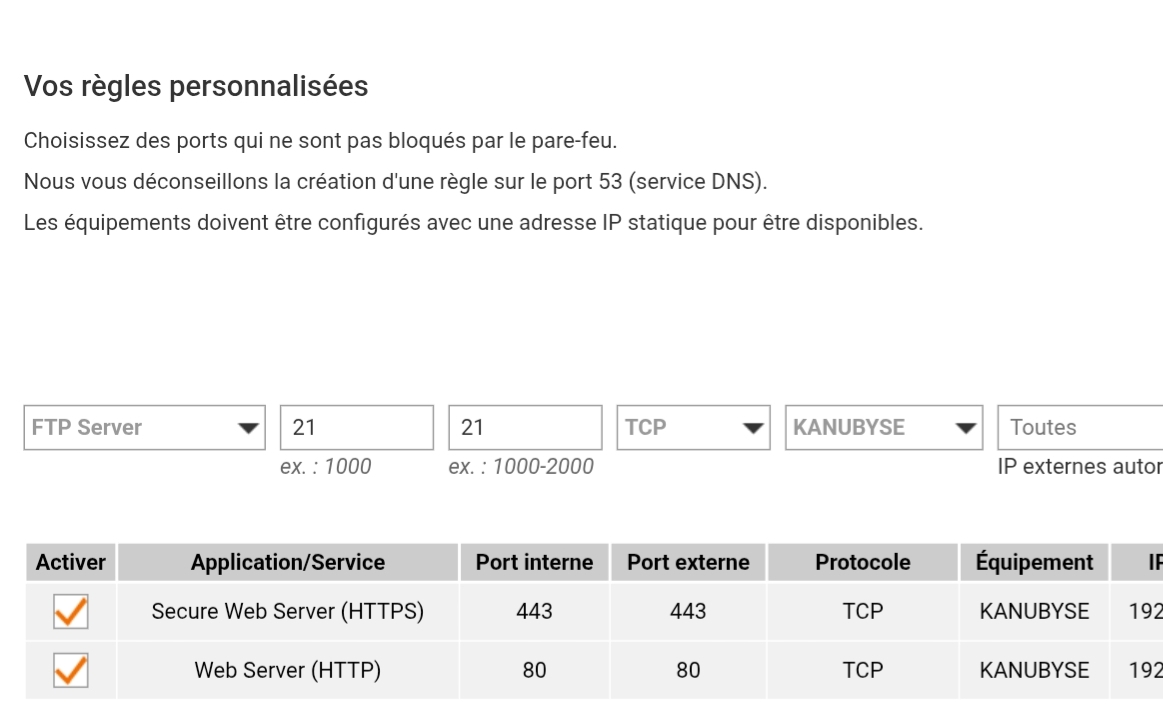Select the Port interne column header
The height and width of the screenshot is (722, 1163).
pyautogui.click(x=534, y=563)
